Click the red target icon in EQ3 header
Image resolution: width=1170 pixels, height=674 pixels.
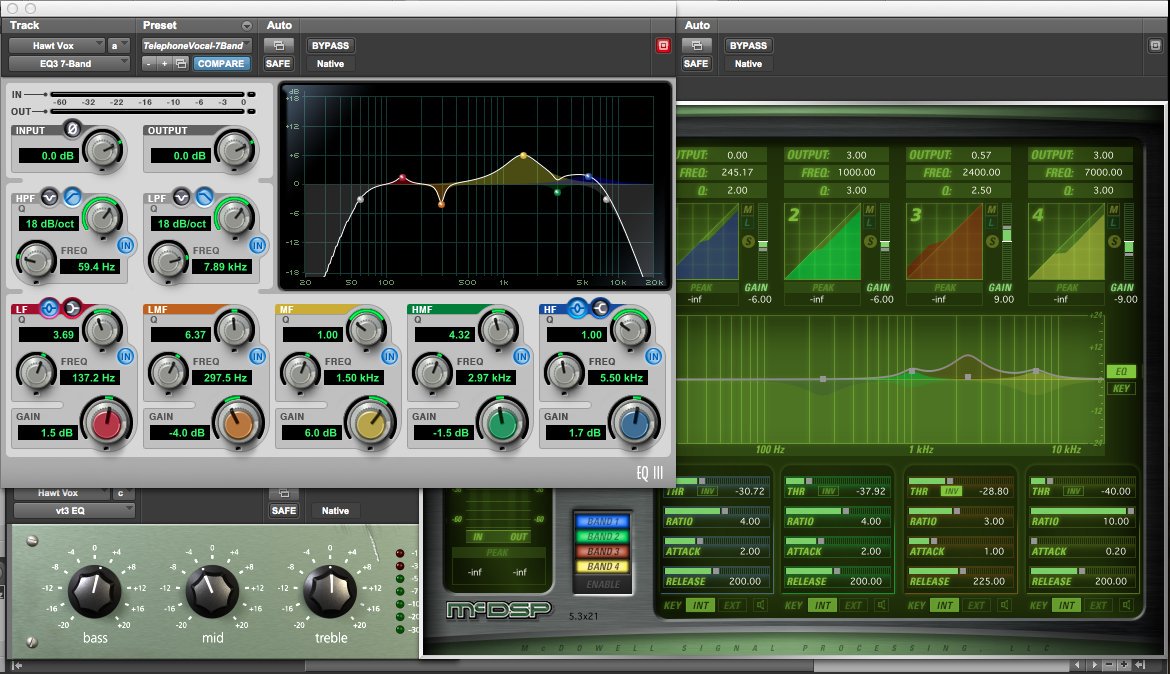[663, 46]
